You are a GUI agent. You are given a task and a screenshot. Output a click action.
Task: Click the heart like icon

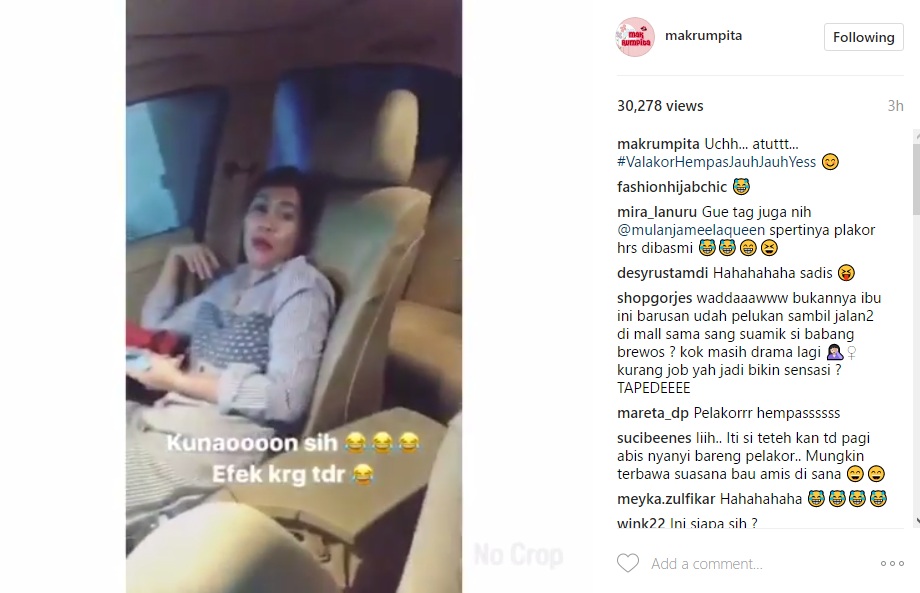pyautogui.click(x=628, y=563)
